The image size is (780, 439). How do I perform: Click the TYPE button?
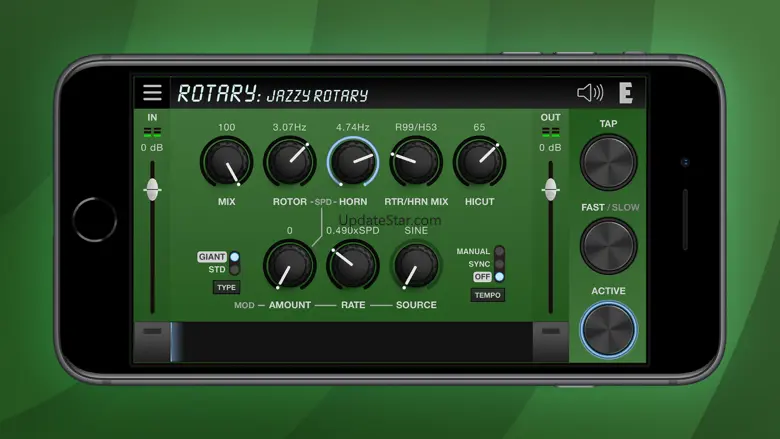click(x=226, y=287)
